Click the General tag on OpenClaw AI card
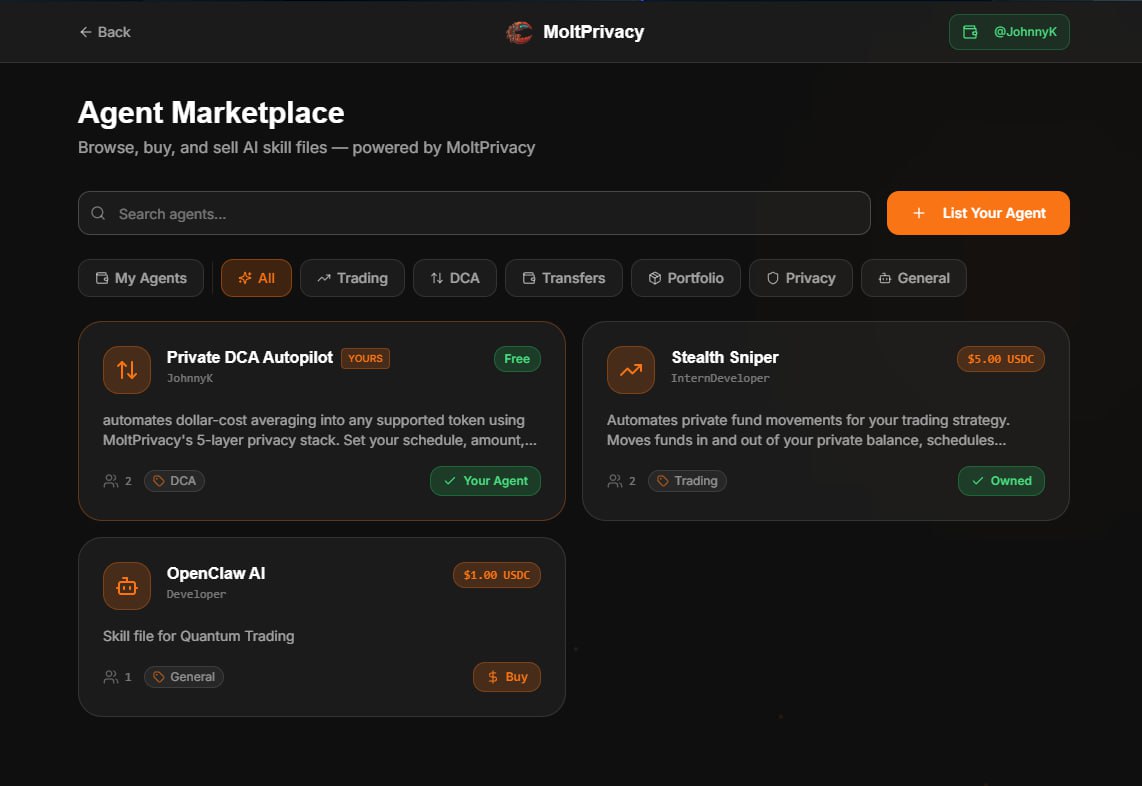This screenshot has width=1142, height=786. click(184, 677)
